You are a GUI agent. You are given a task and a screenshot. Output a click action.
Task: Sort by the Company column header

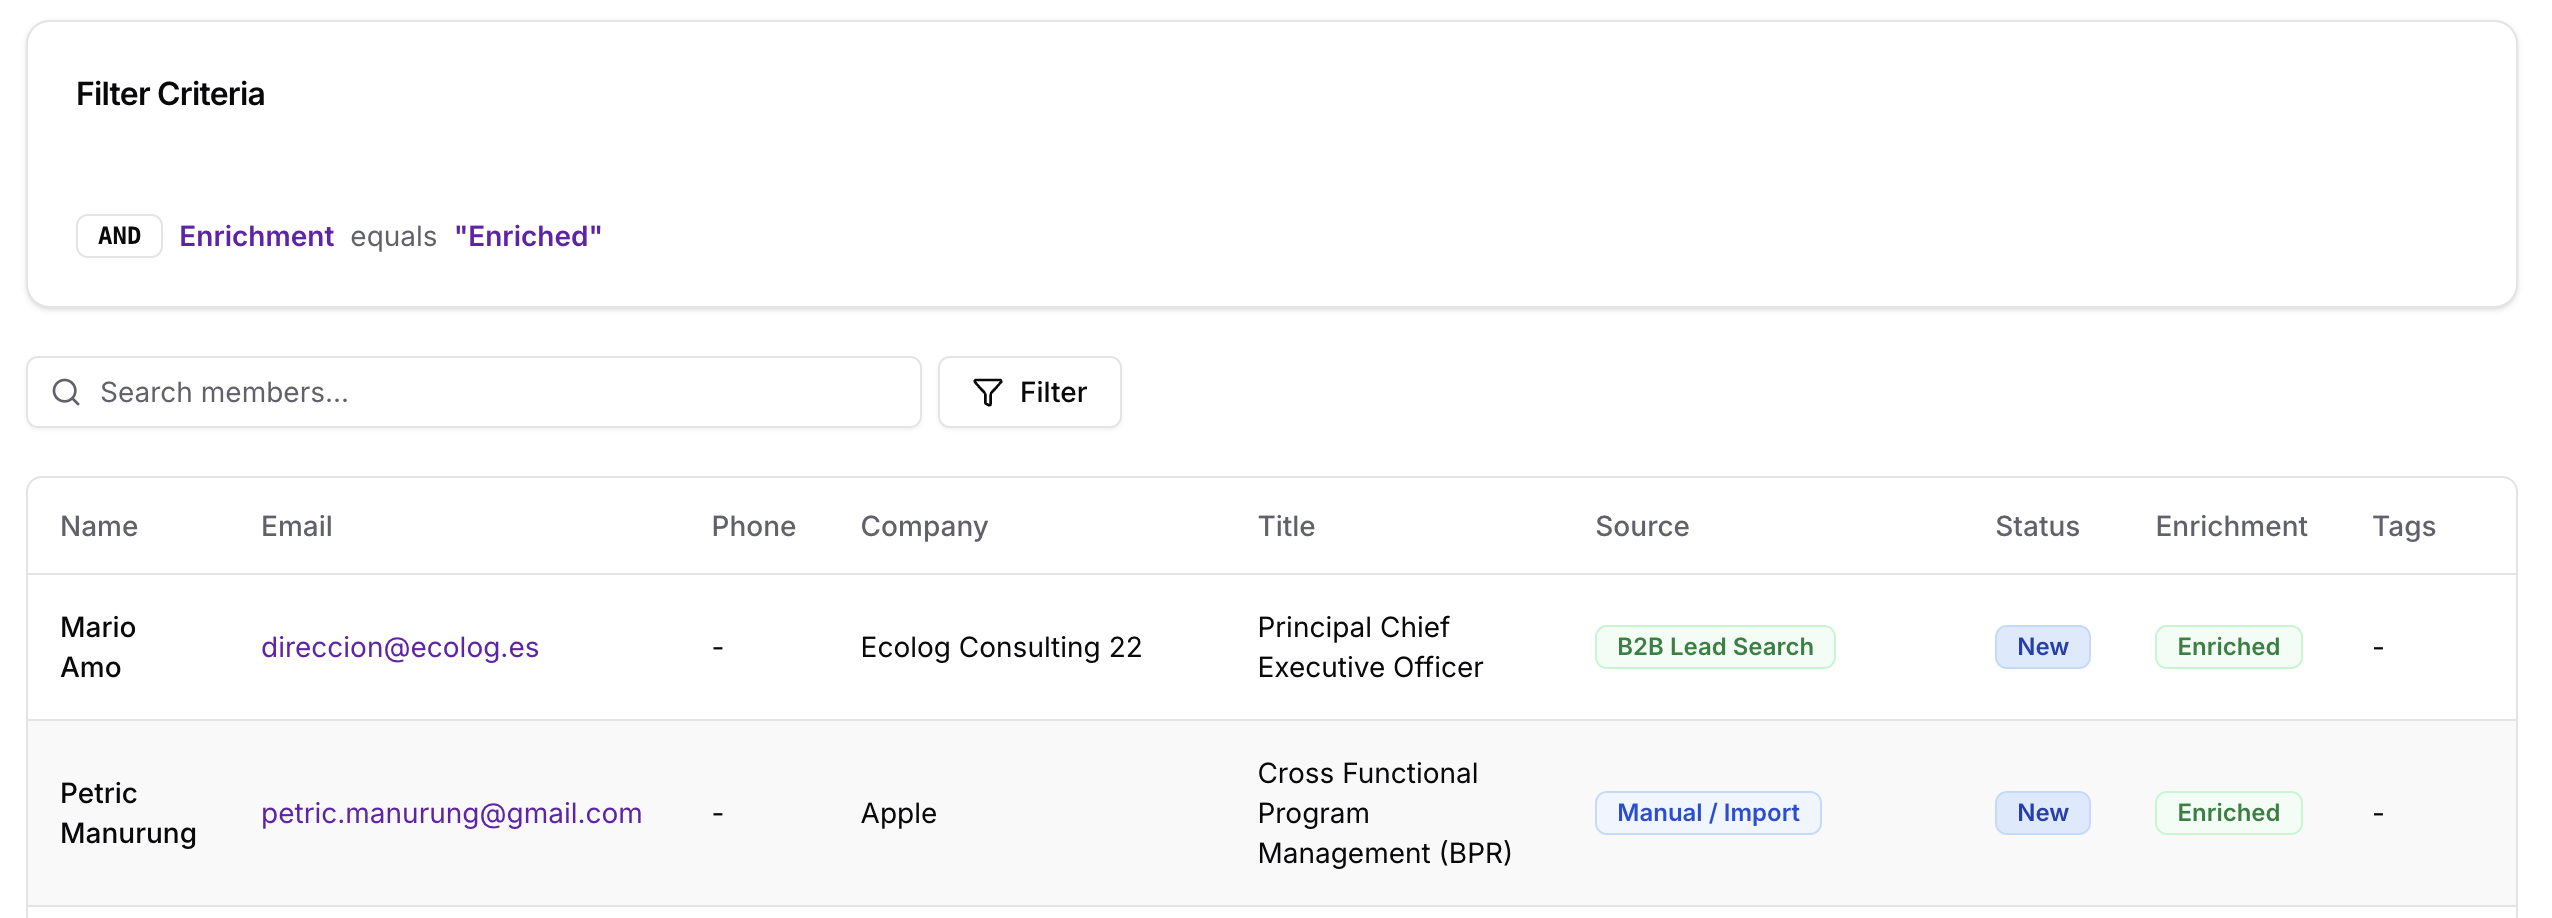(924, 526)
